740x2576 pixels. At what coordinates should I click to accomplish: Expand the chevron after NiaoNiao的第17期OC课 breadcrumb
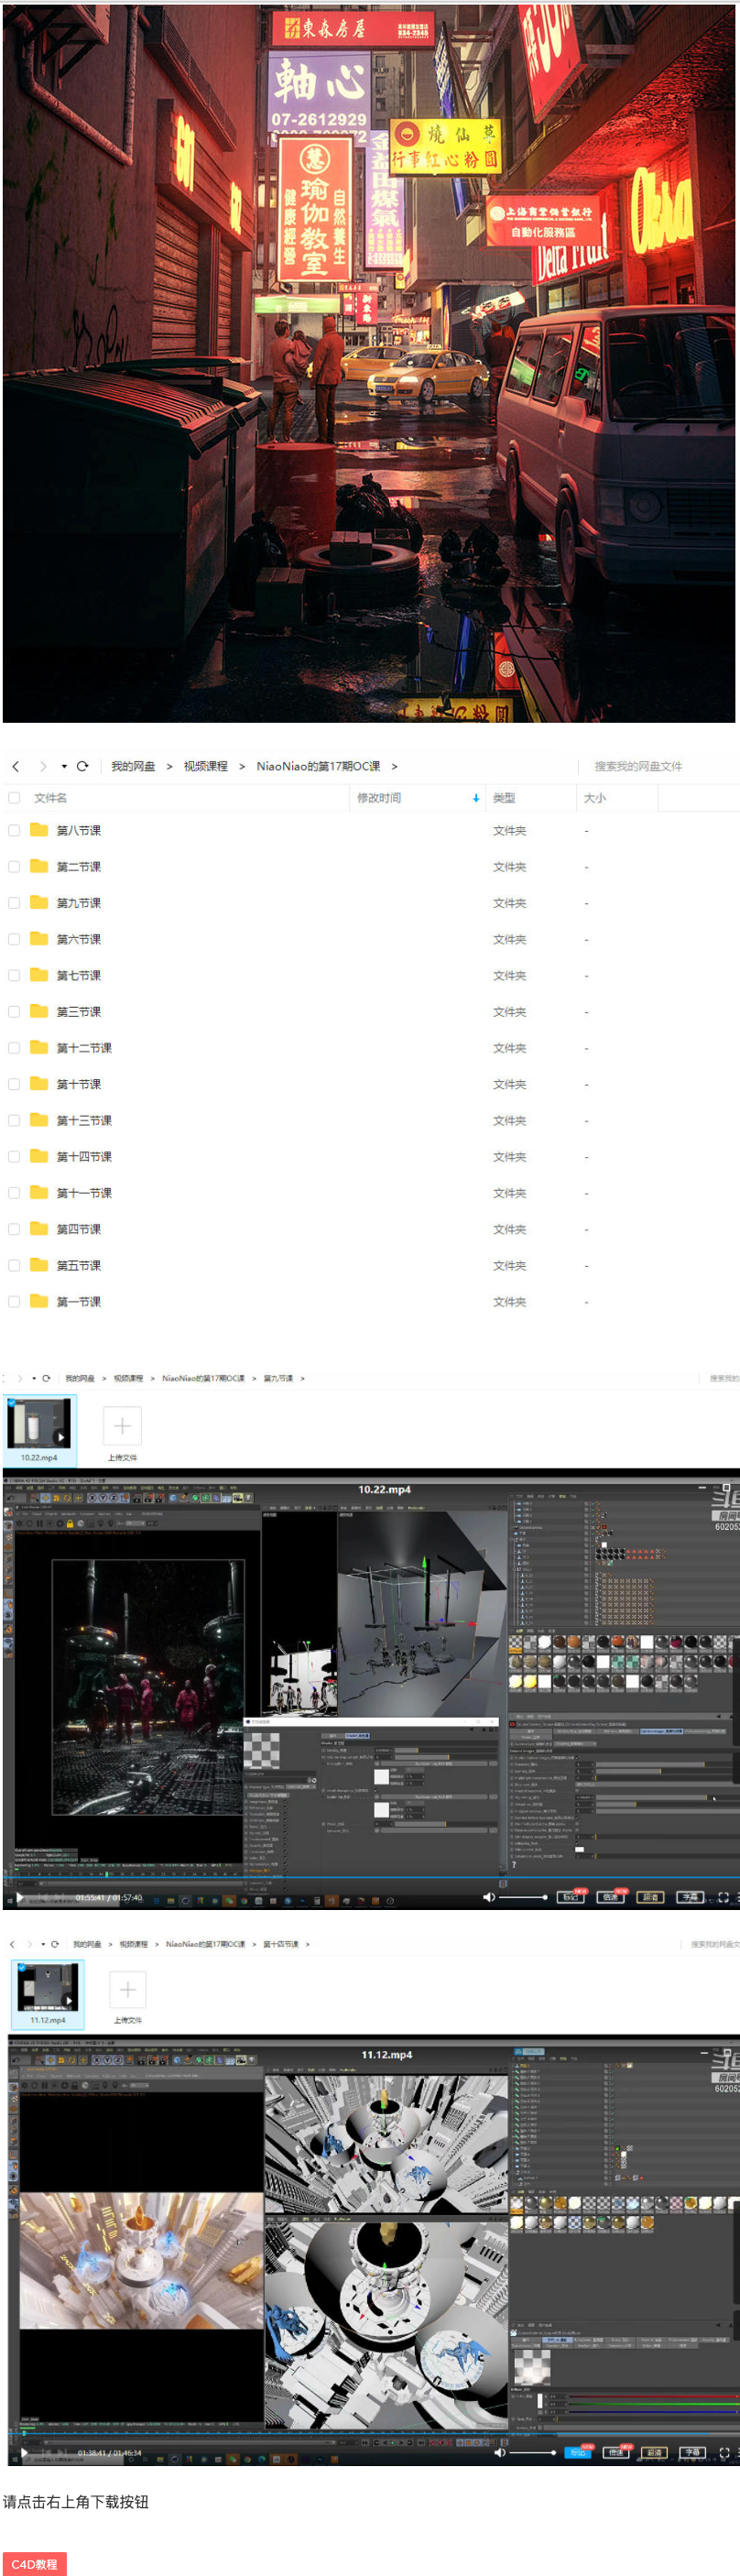(394, 766)
